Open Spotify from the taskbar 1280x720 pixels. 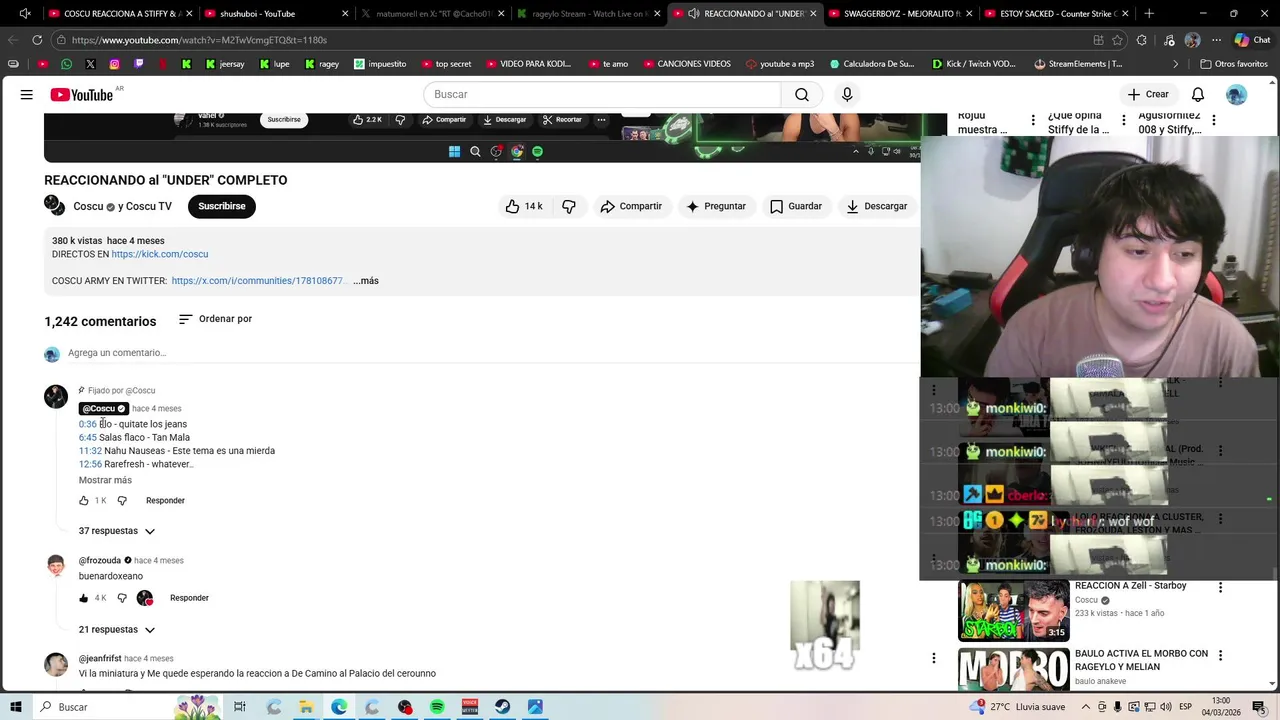click(x=437, y=707)
